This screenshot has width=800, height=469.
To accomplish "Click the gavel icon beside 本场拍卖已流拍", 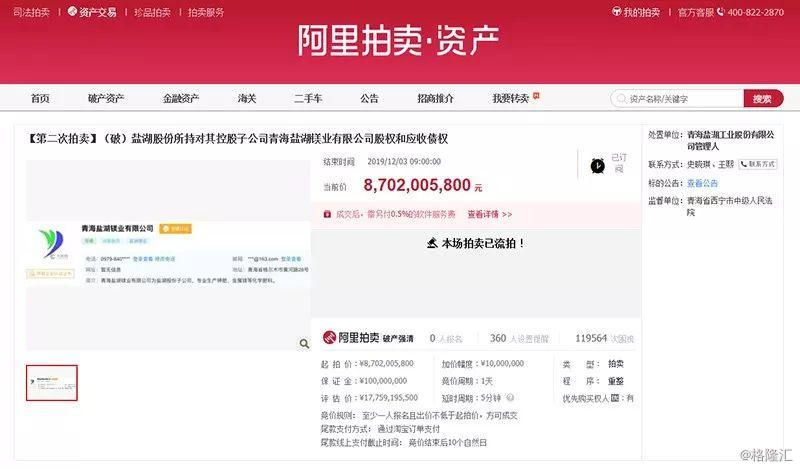I will click(x=432, y=243).
